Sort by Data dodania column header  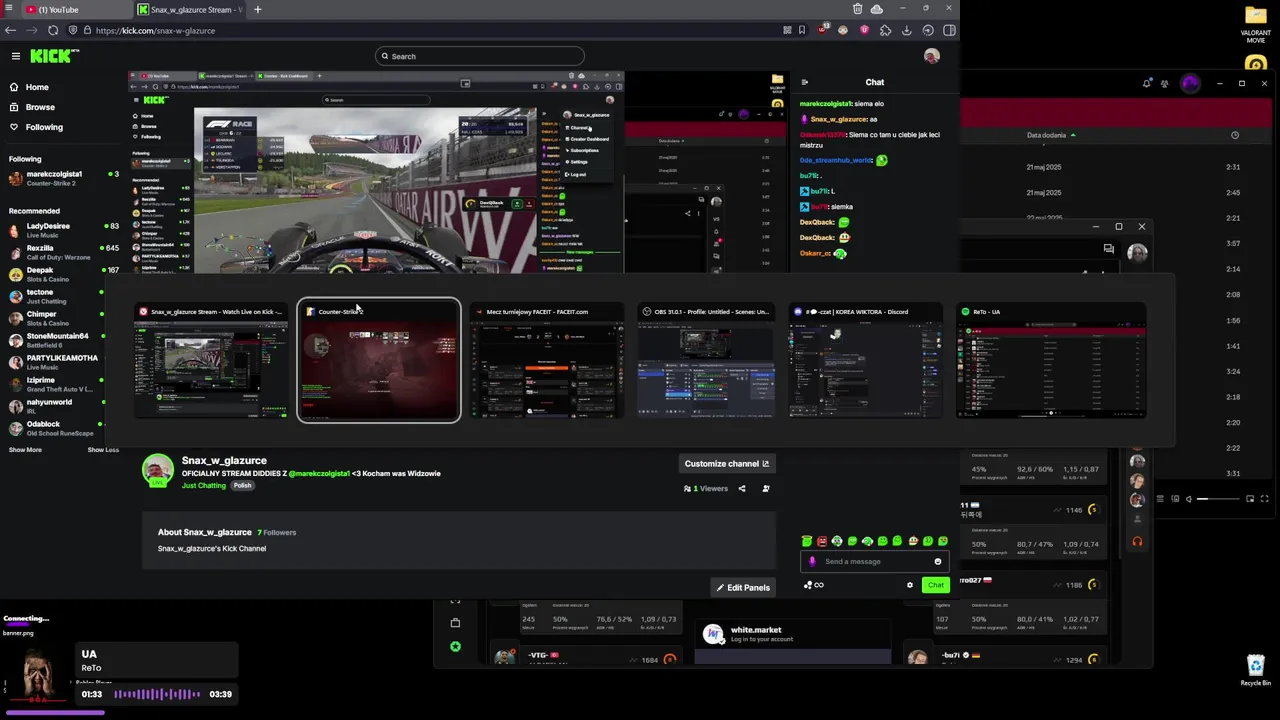click(x=1050, y=135)
